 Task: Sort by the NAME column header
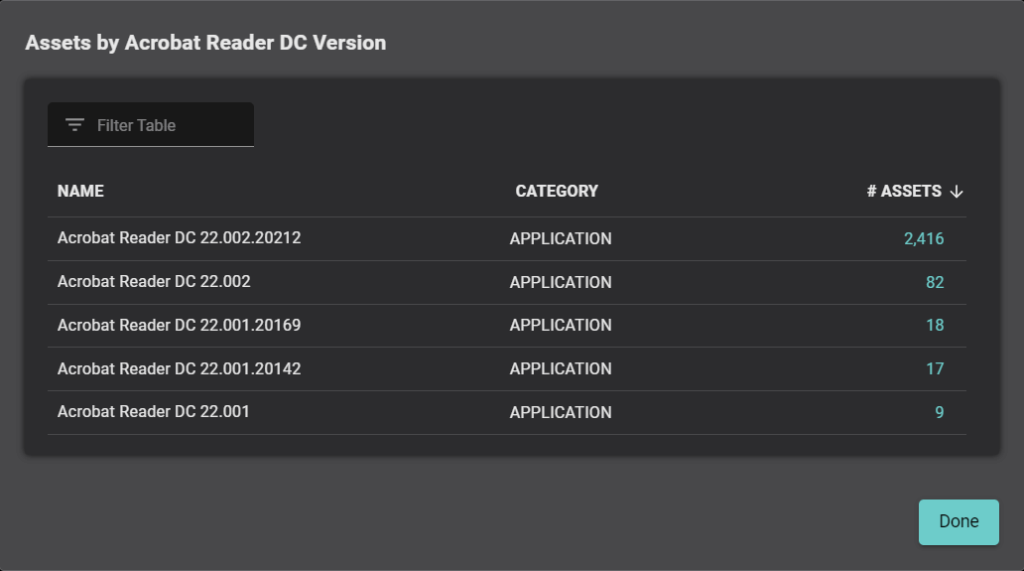pos(80,191)
